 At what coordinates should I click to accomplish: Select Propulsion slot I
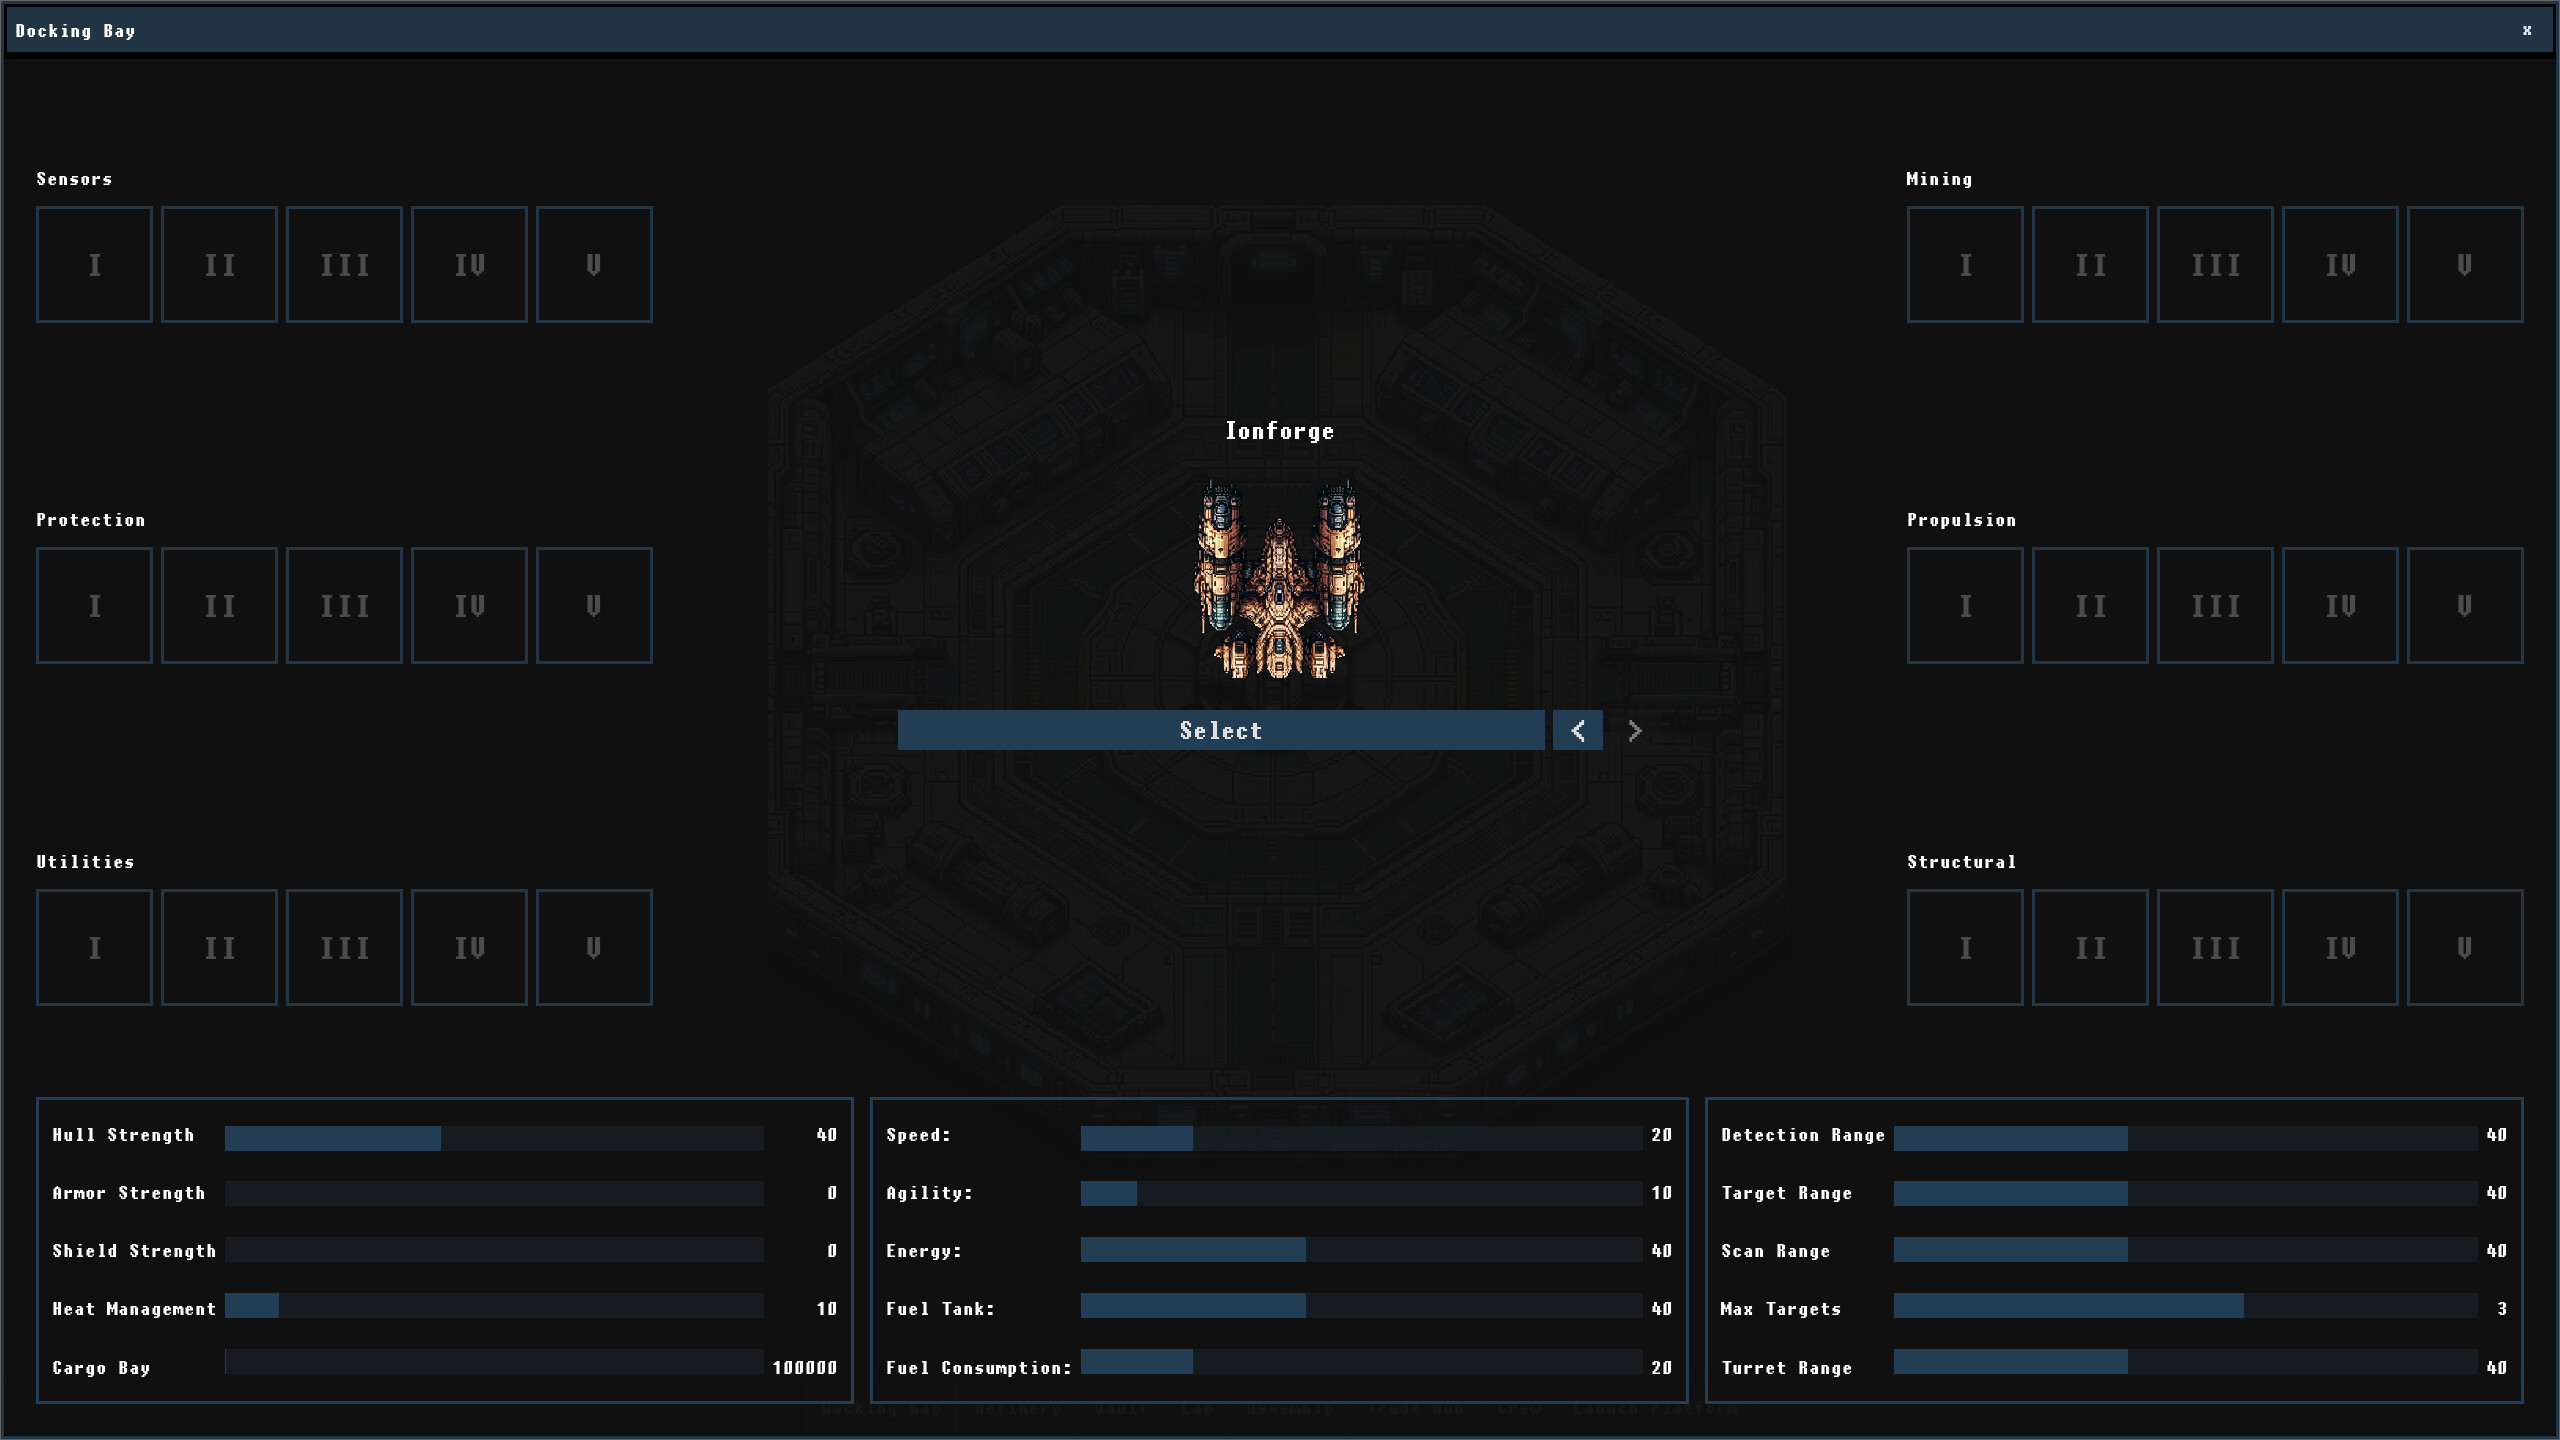pyautogui.click(x=1964, y=605)
